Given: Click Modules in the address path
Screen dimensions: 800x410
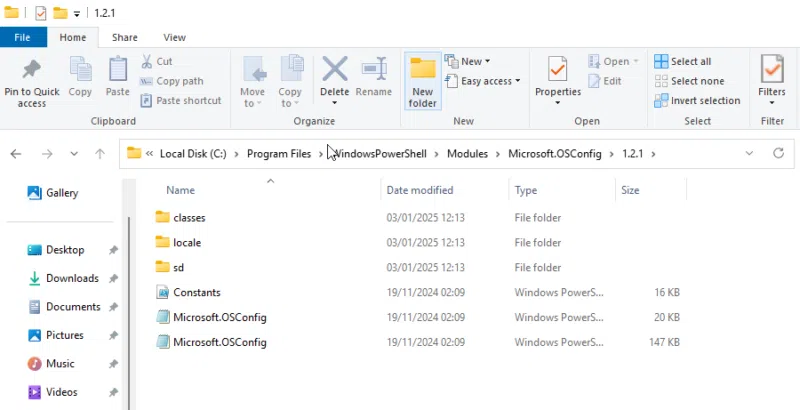Looking at the screenshot, I should [x=467, y=153].
